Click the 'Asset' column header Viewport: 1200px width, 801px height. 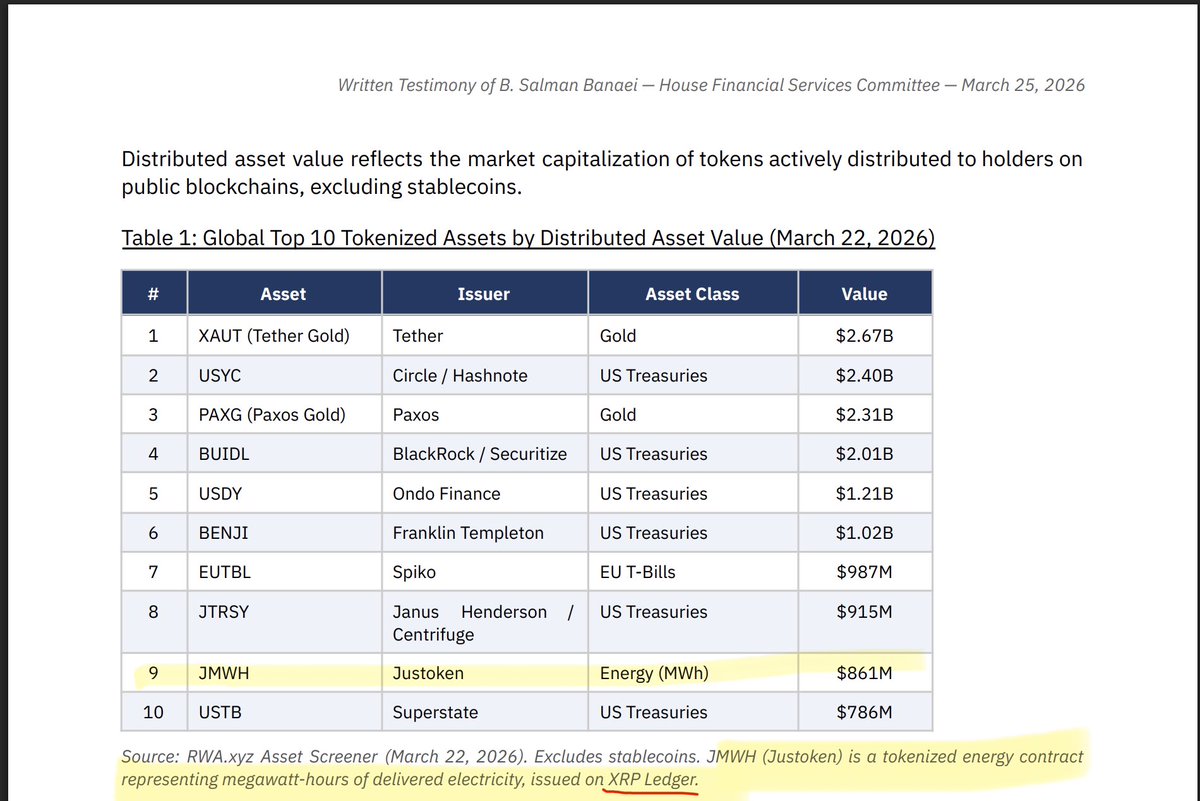click(x=283, y=294)
